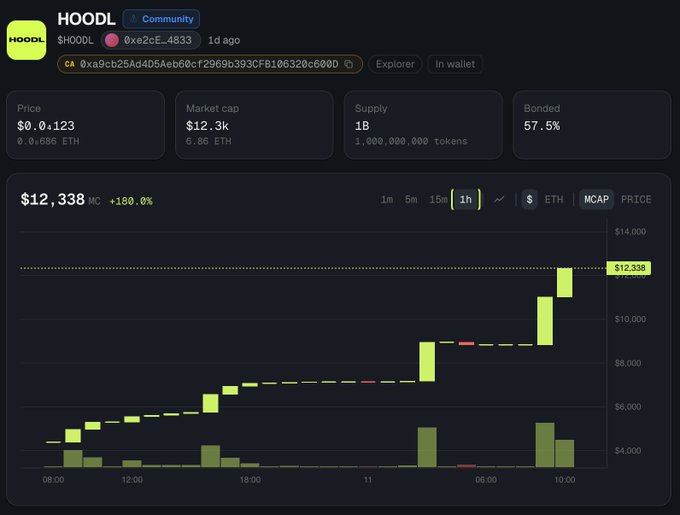Click the 6.86 ETH market cap subtext
Screen dimensions: 680x515
pyautogui.click(x=209, y=141)
